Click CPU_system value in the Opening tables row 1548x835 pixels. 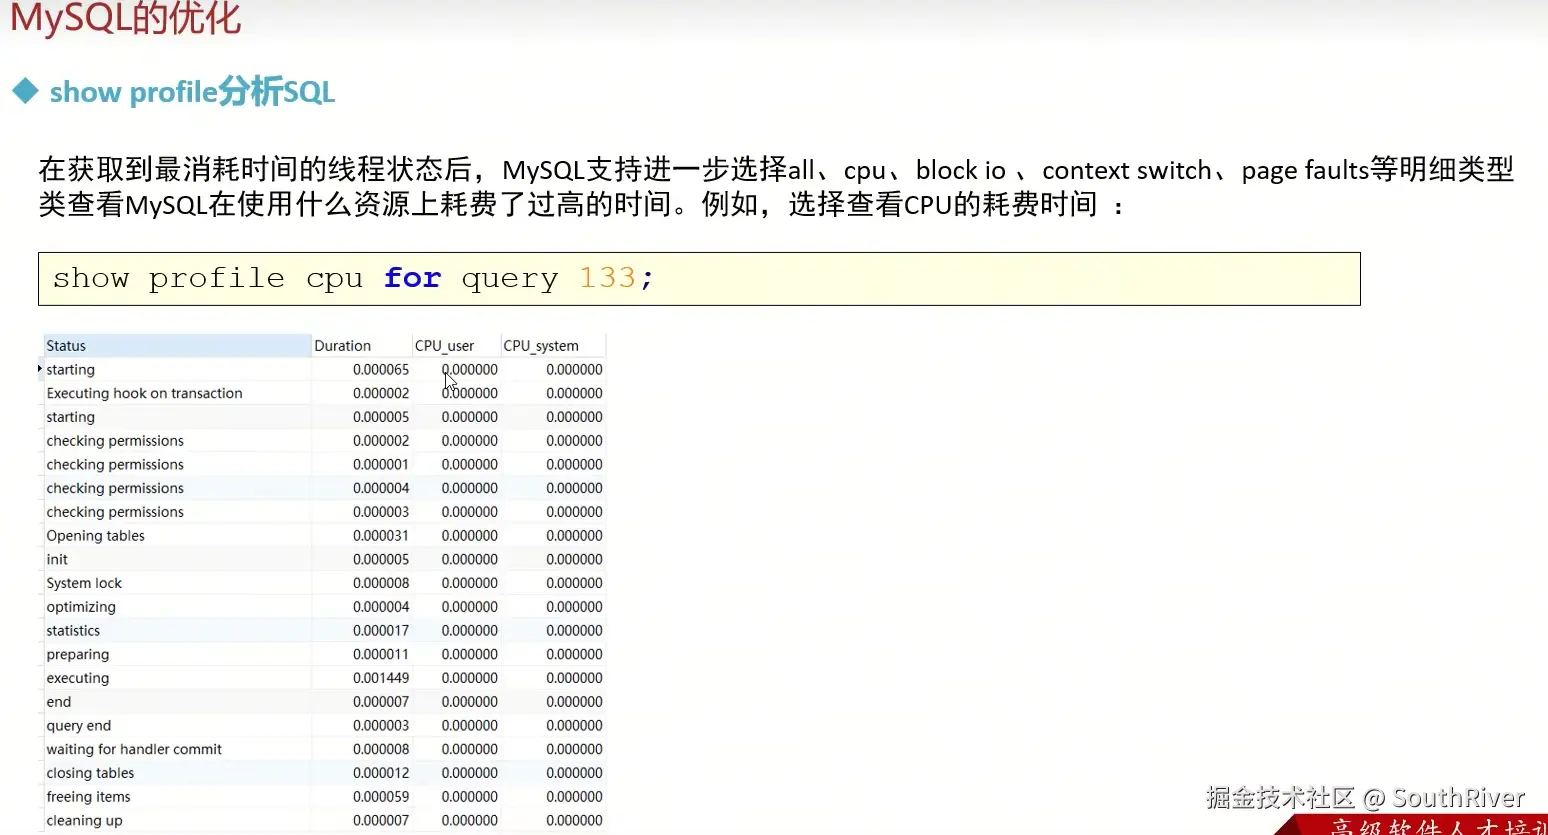574,536
